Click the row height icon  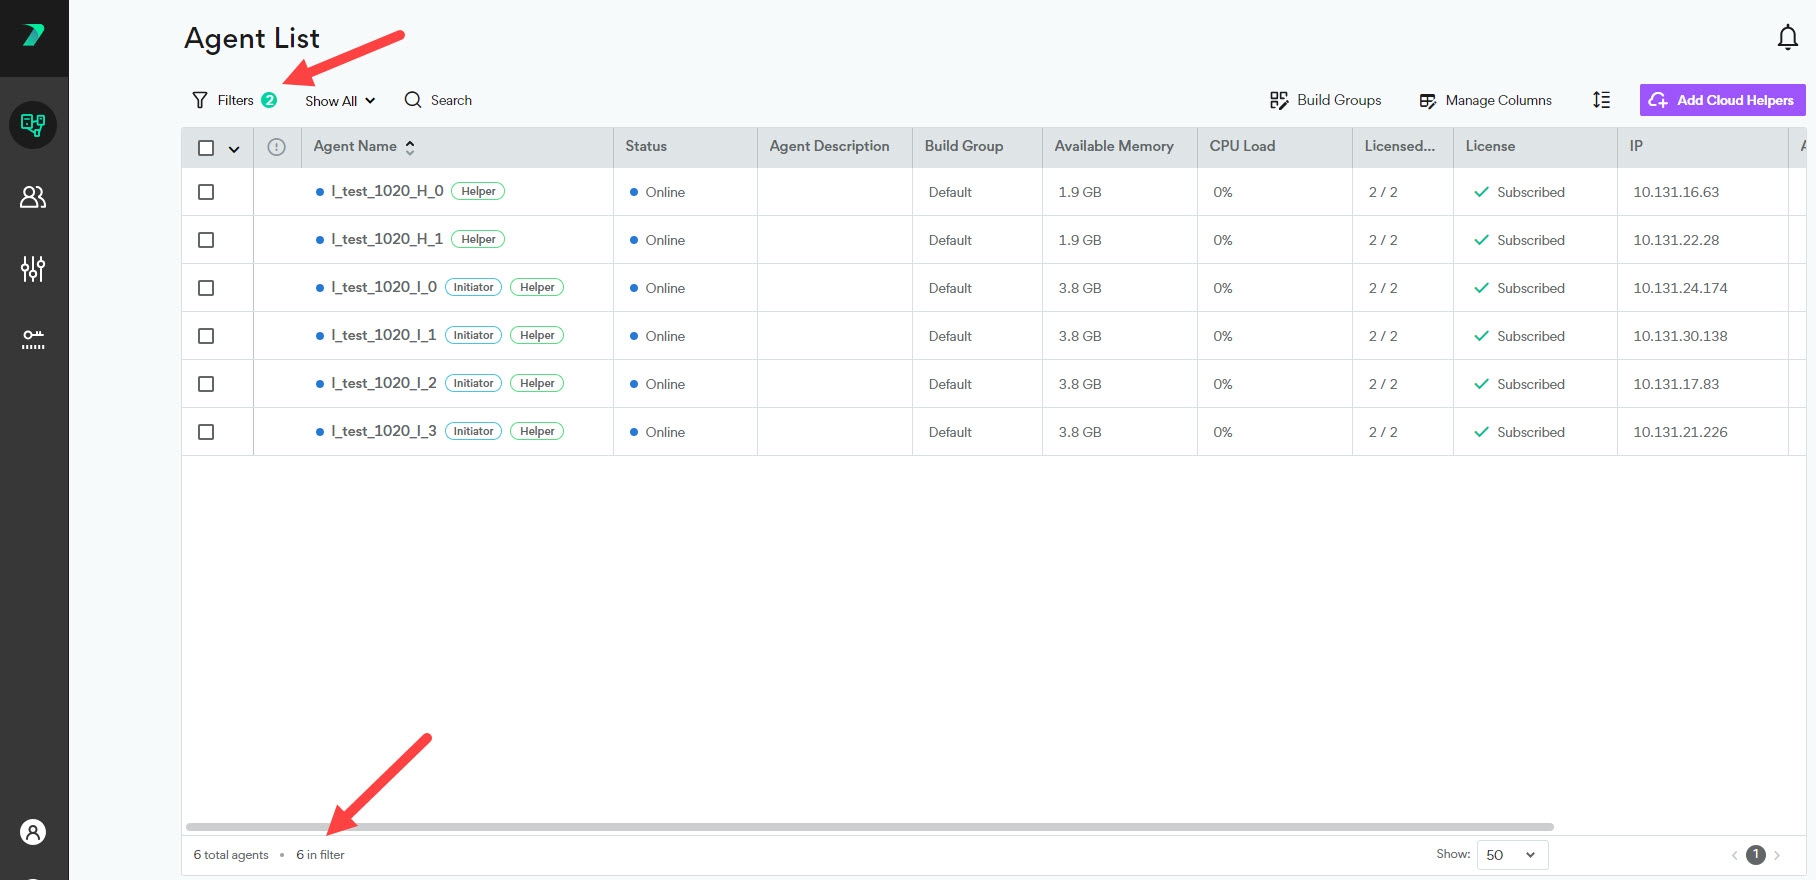click(1601, 100)
